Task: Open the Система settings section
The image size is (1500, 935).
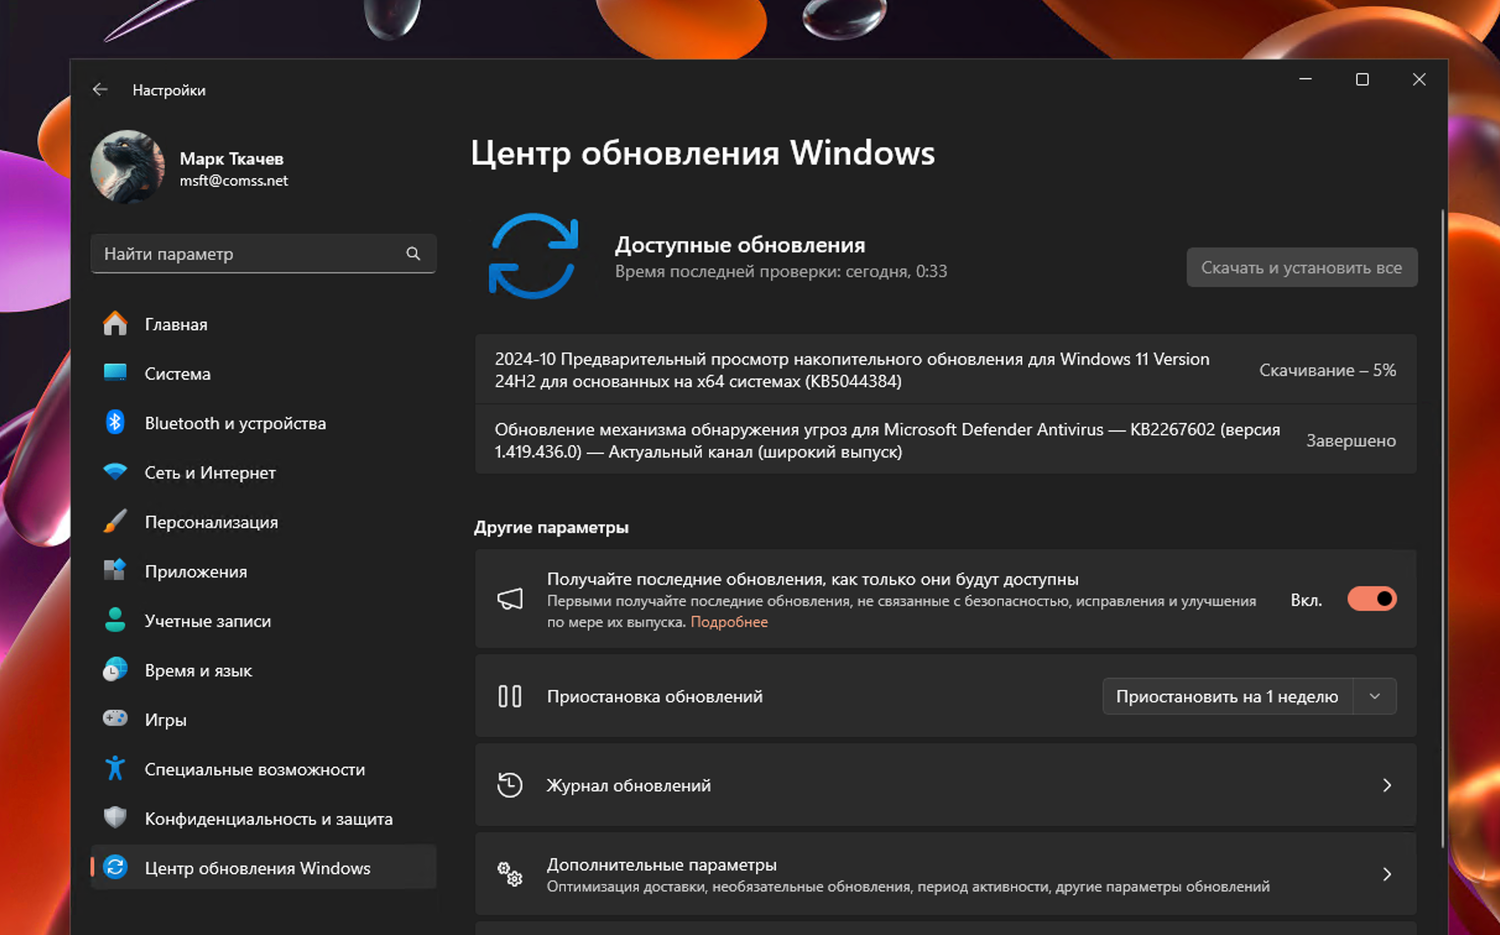Action: [264, 373]
